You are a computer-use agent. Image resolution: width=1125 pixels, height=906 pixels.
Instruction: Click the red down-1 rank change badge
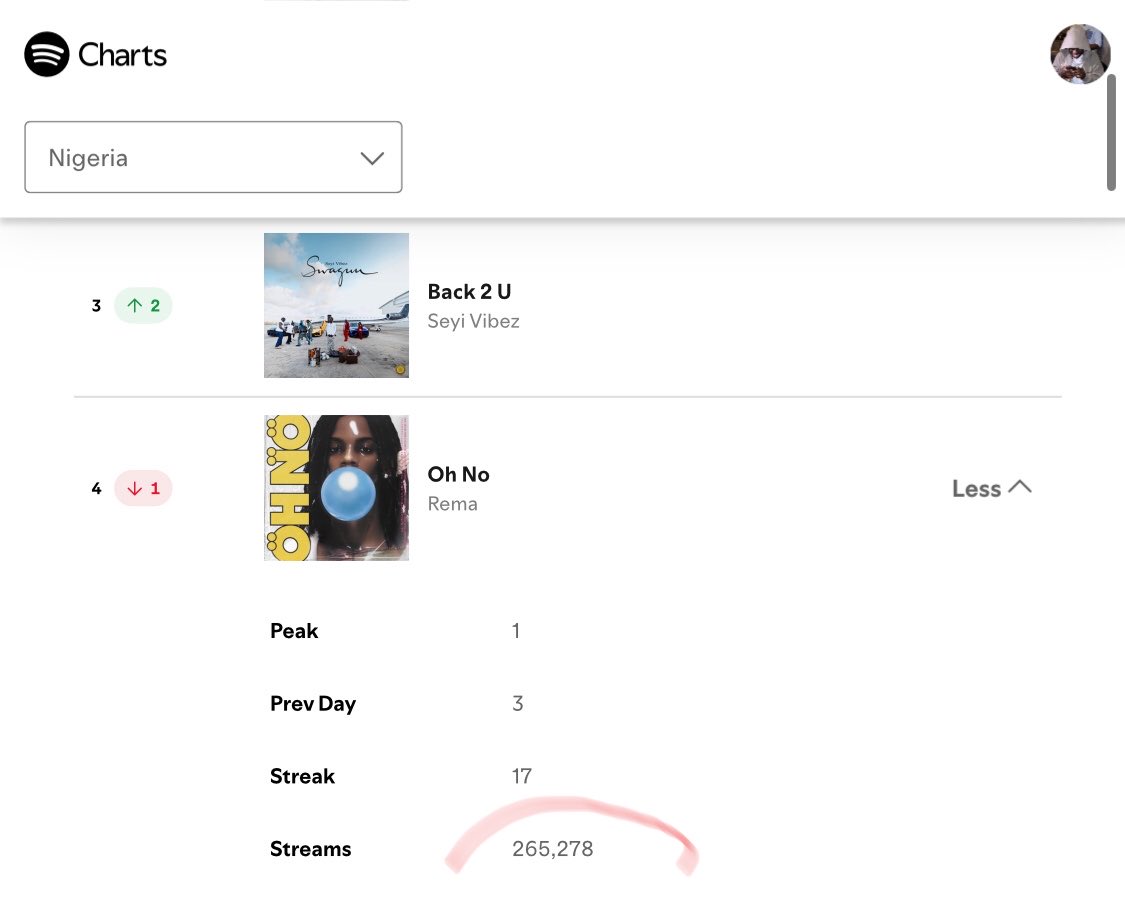click(x=143, y=489)
